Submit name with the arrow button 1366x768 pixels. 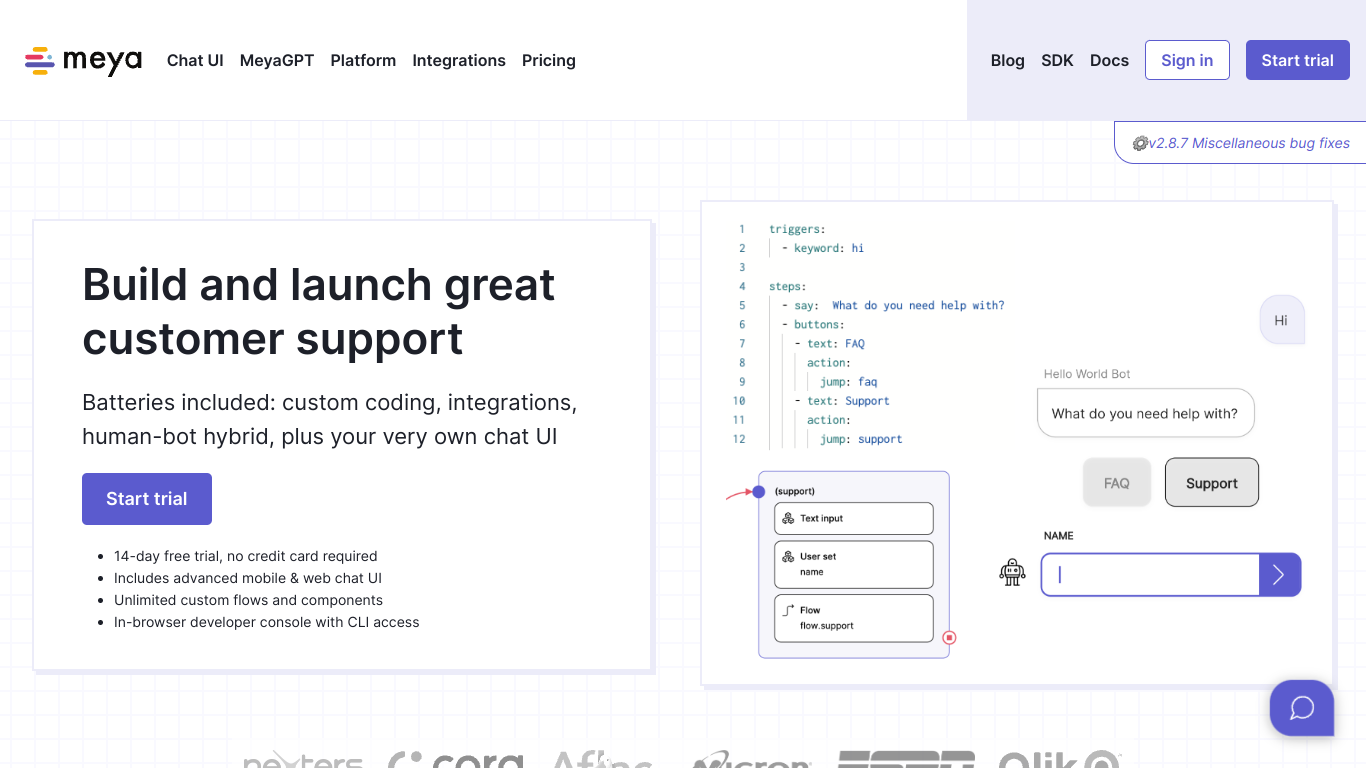point(1279,574)
